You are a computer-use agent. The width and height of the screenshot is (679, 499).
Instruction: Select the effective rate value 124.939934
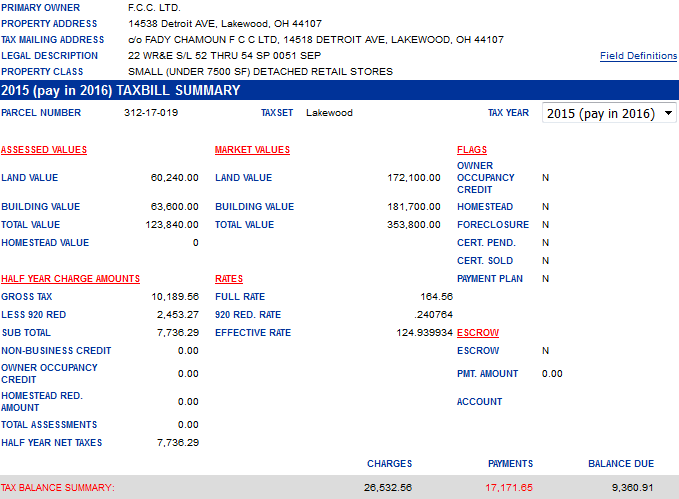pyautogui.click(x=424, y=333)
